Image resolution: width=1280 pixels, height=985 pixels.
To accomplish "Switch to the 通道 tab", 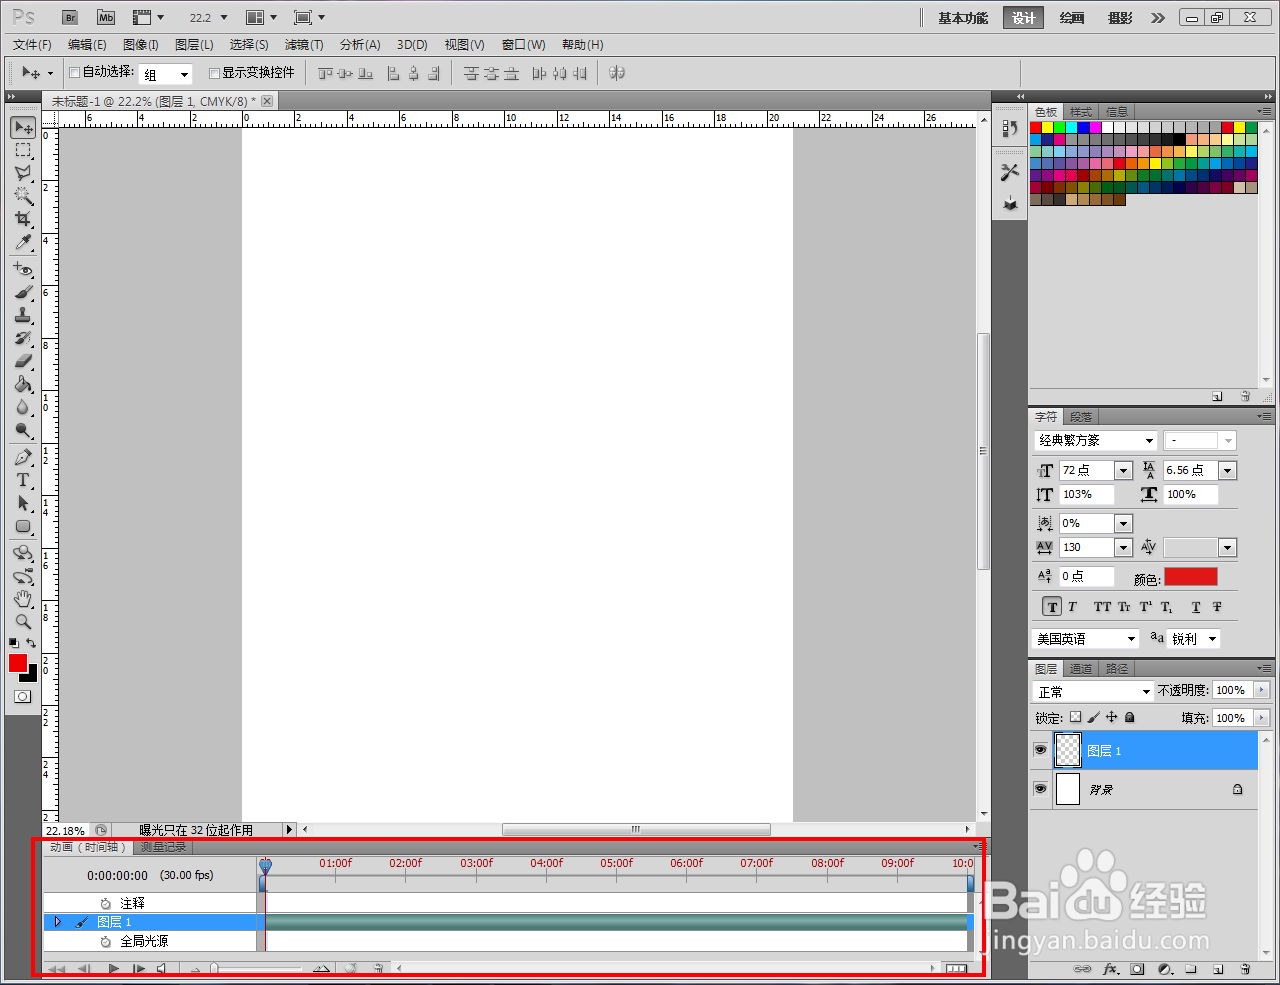I will point(1081,669).
